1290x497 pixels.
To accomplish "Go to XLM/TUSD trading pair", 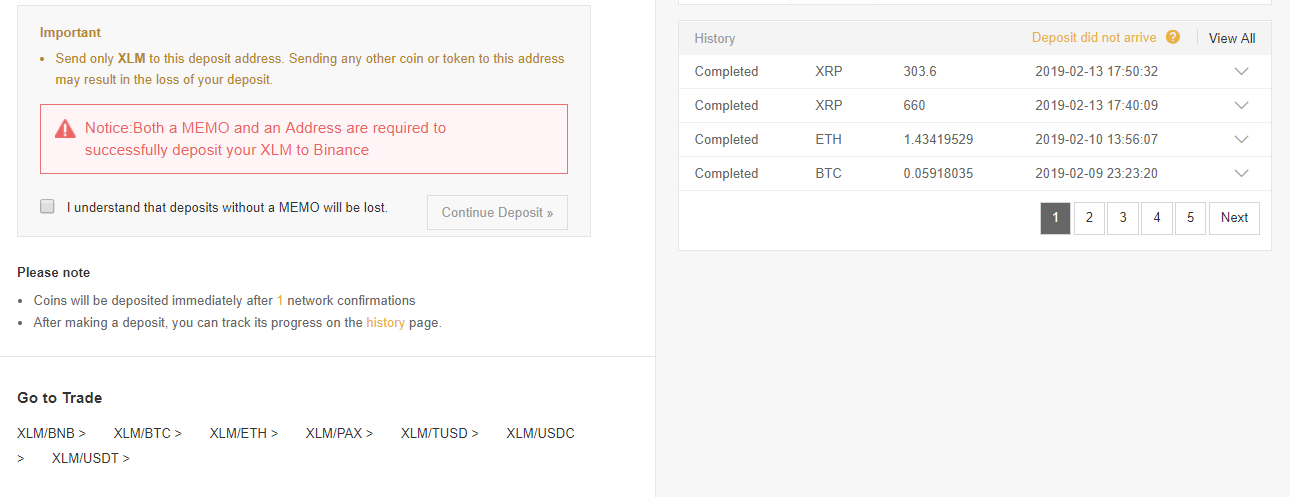I will (x=440, y=433).
